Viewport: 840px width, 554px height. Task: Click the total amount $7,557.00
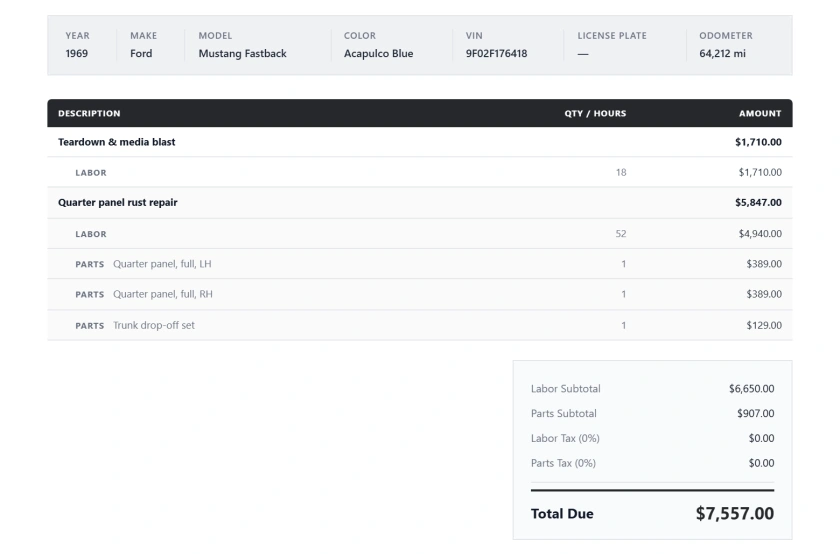[734, 513]
